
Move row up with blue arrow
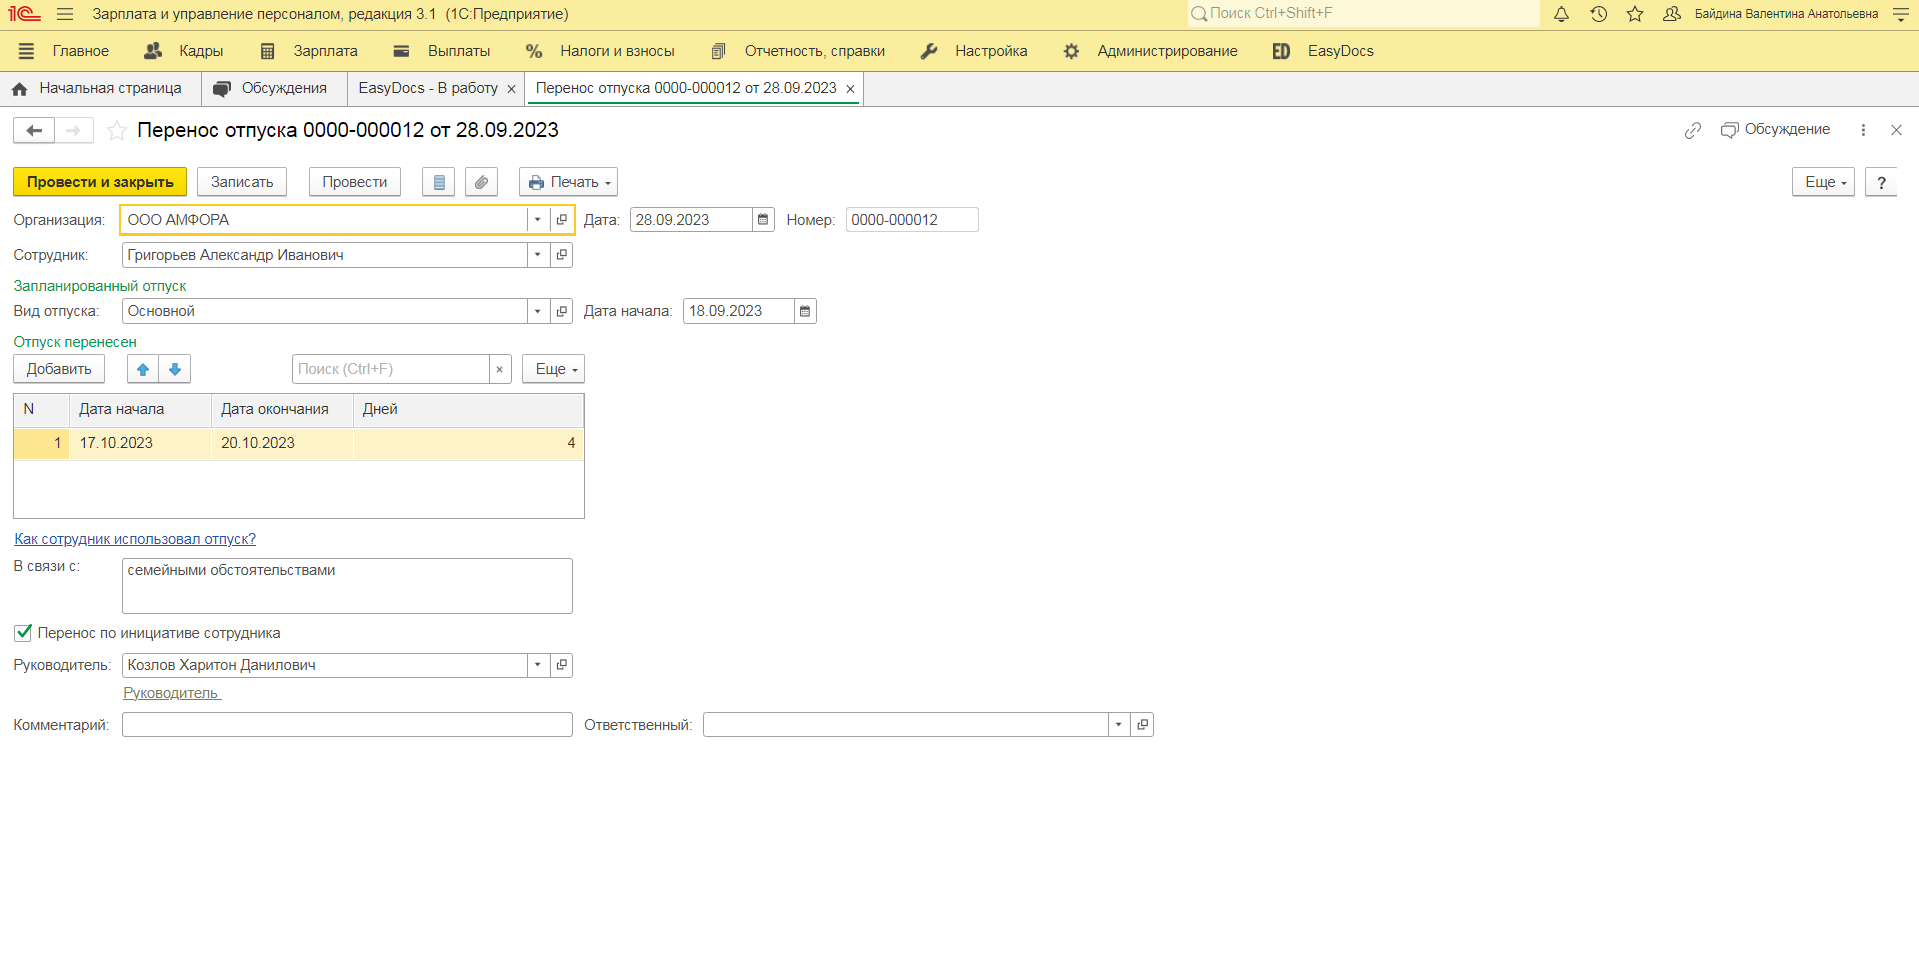point(143,369)
